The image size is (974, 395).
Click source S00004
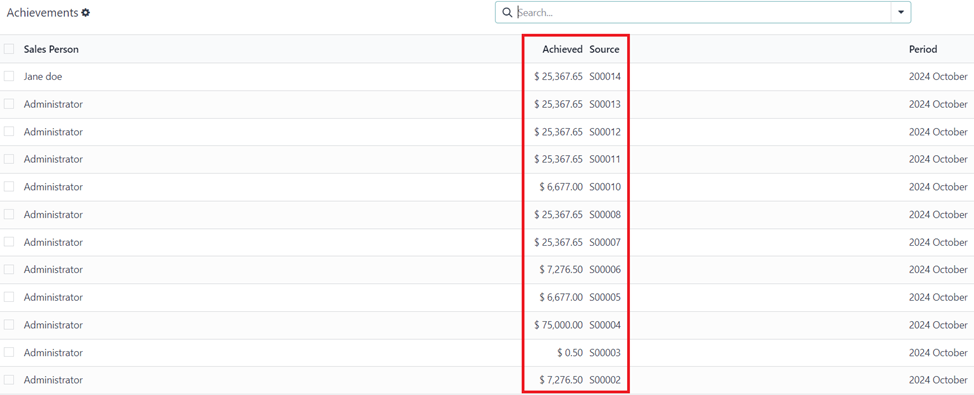(x=605, y=325)
